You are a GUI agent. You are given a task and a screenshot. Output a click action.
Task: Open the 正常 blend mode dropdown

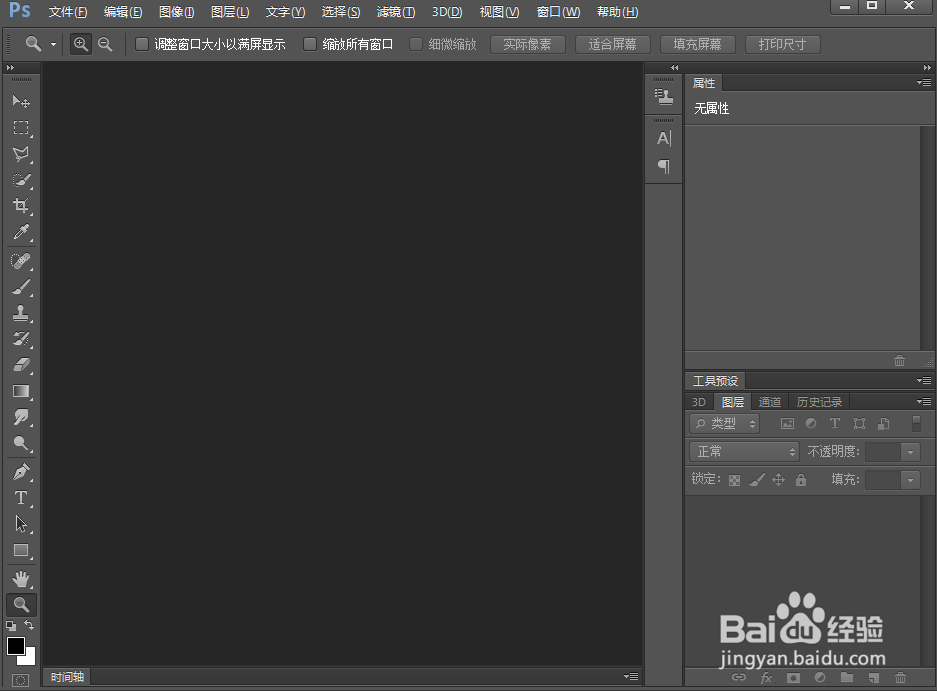click(744, 451)
